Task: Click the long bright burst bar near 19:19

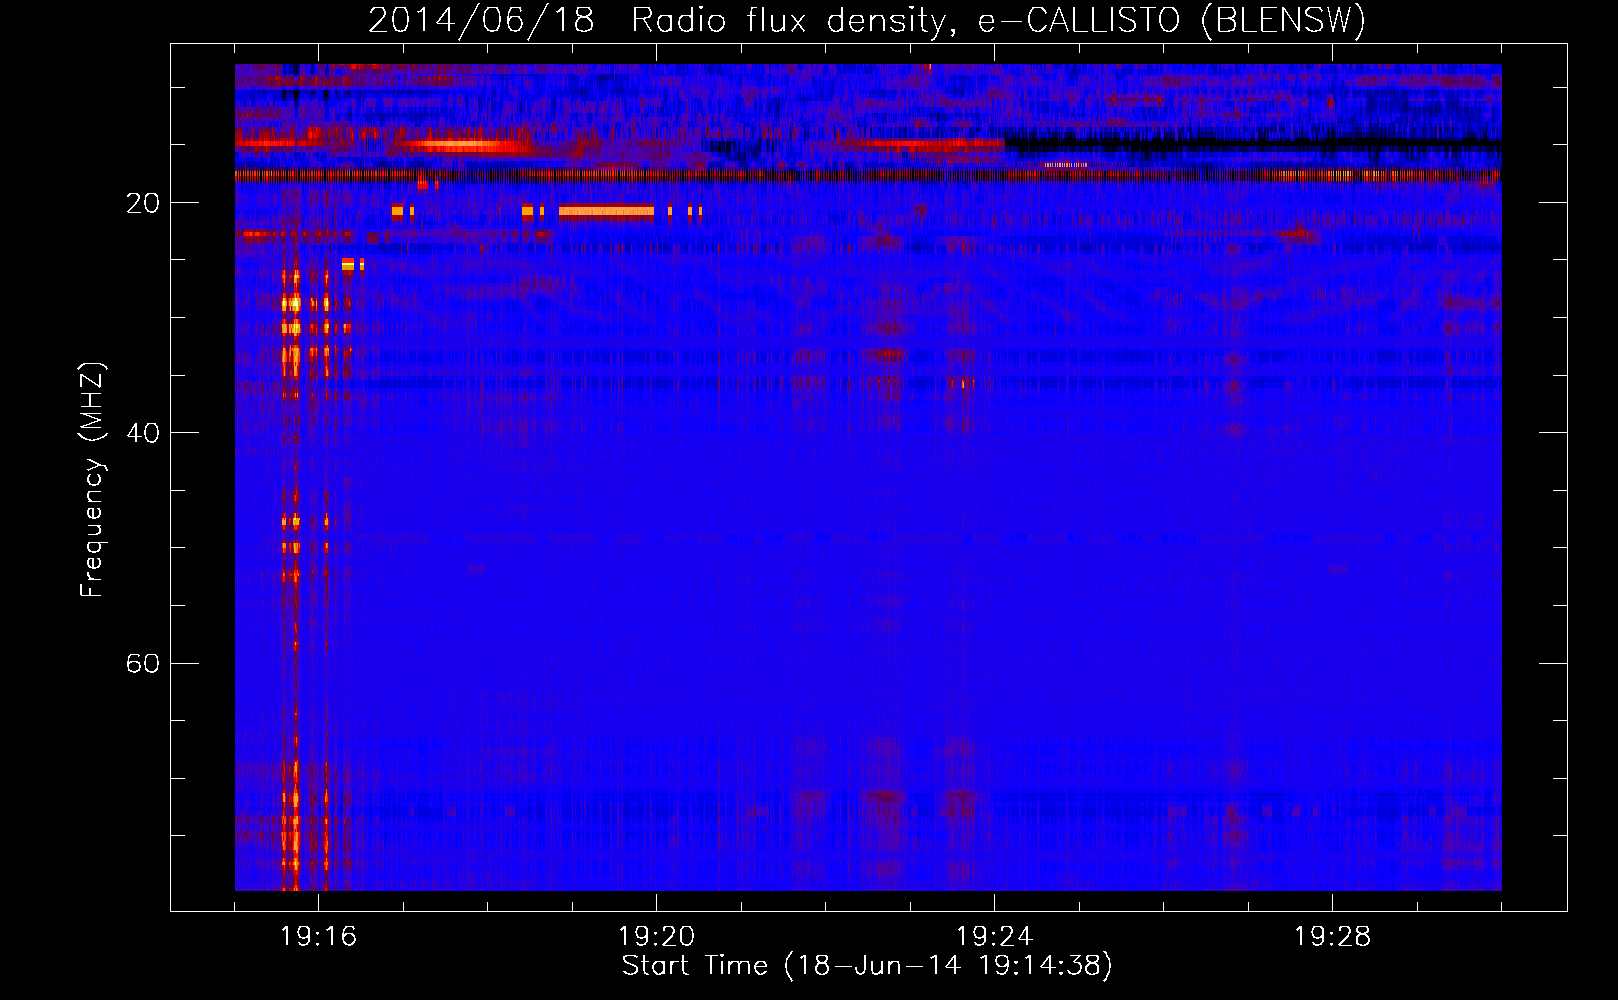Action: 606,211
